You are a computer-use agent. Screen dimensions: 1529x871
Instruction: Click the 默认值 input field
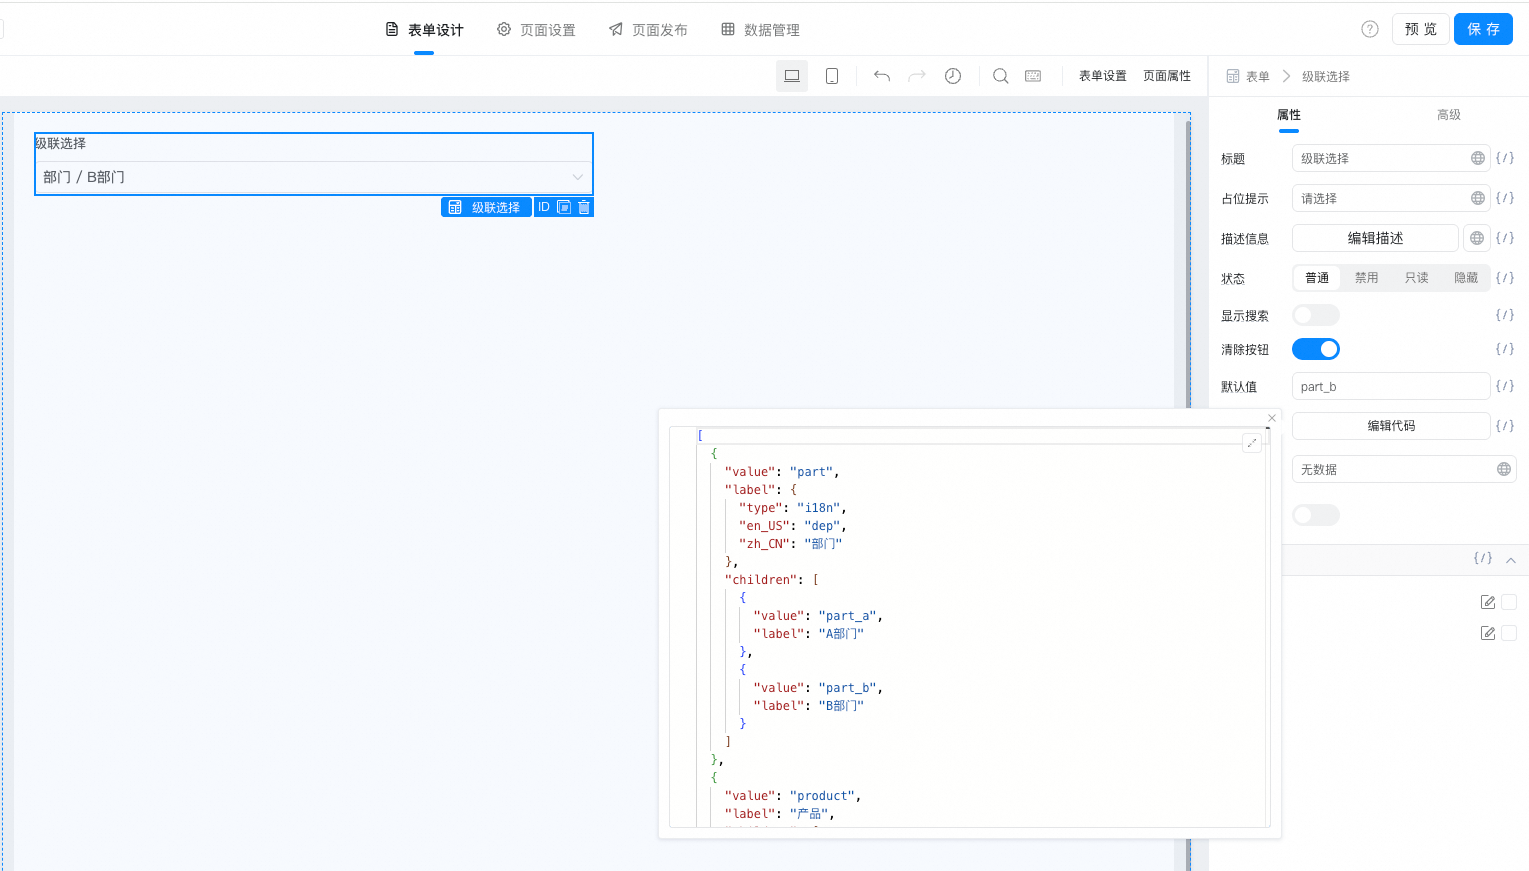(1390, 387)
